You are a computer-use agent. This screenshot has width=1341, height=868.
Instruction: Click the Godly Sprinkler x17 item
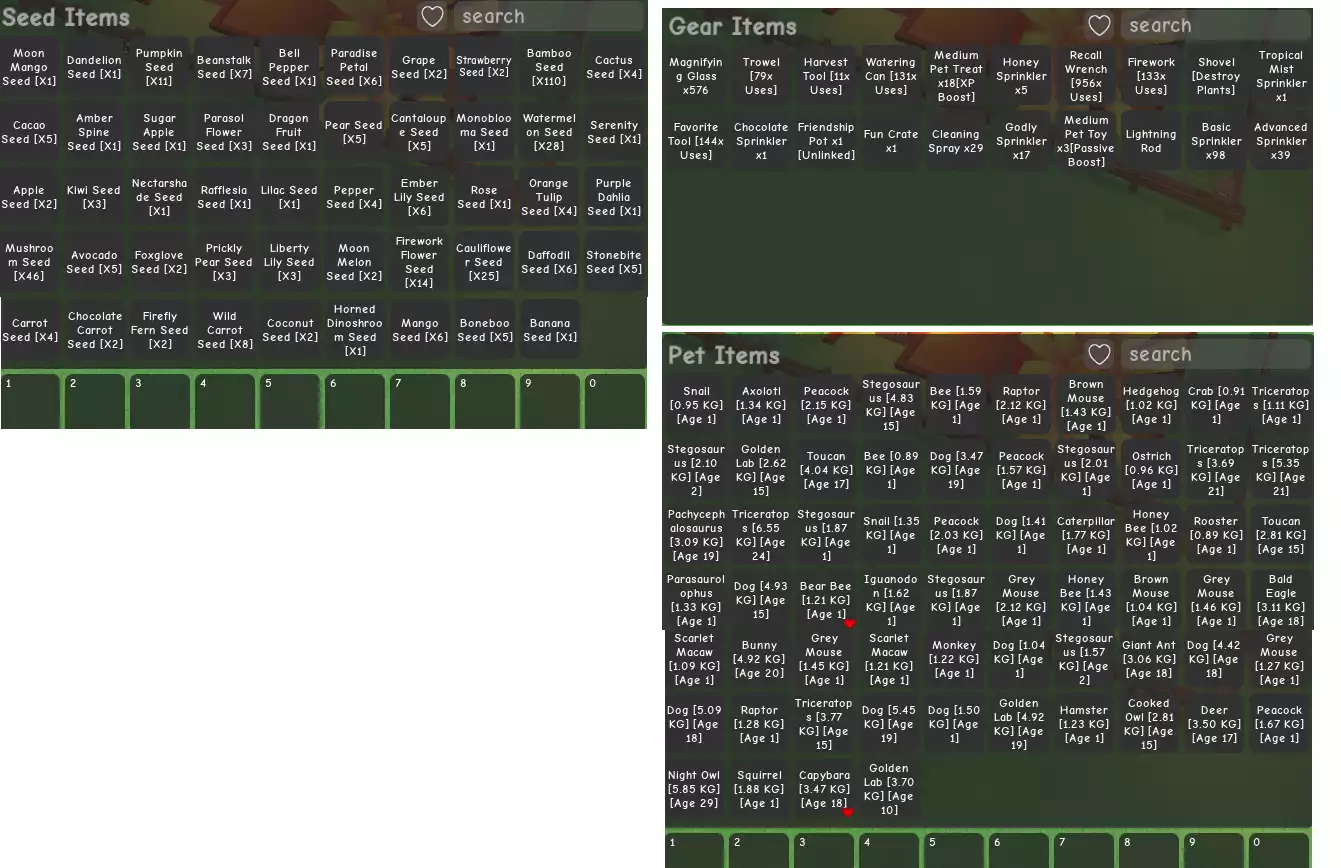pos(1021,141)
